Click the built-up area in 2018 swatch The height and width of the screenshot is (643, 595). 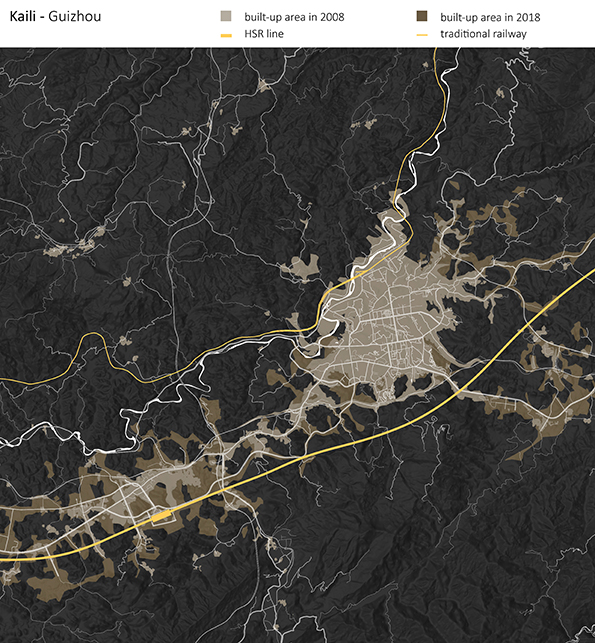[x=422, y=16]
